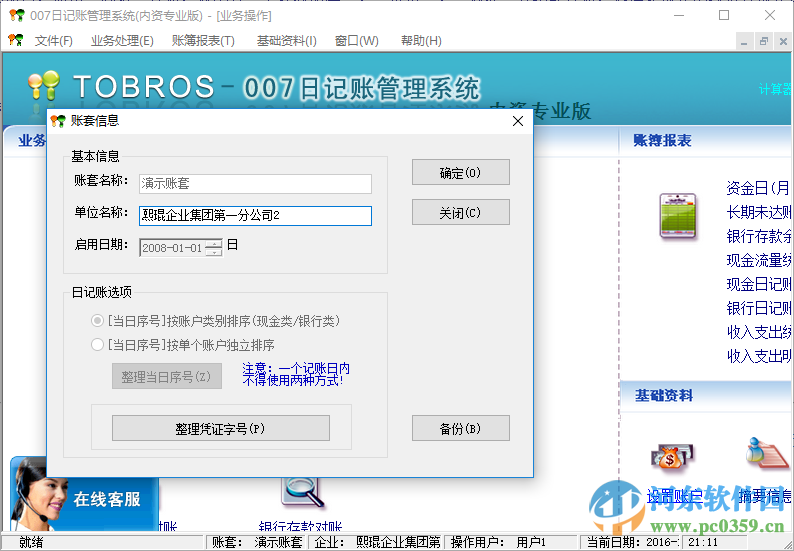Click the green report sheet icon
Image resolution: width=794 pixels, height=551 pixels.
pyautogui.click(x=678, y=216)
